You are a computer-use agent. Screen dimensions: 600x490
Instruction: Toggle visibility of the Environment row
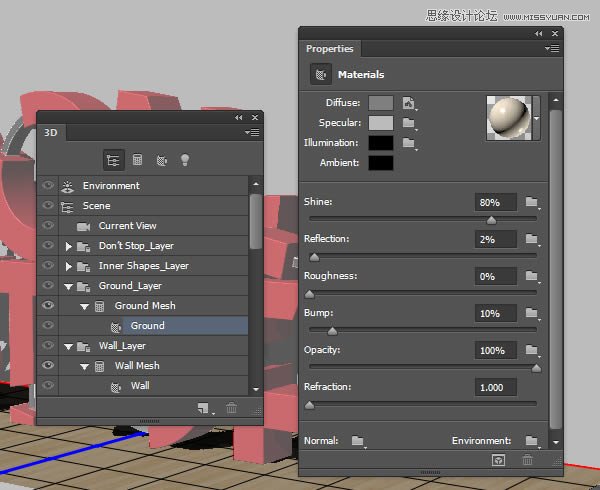pos(48,186)
